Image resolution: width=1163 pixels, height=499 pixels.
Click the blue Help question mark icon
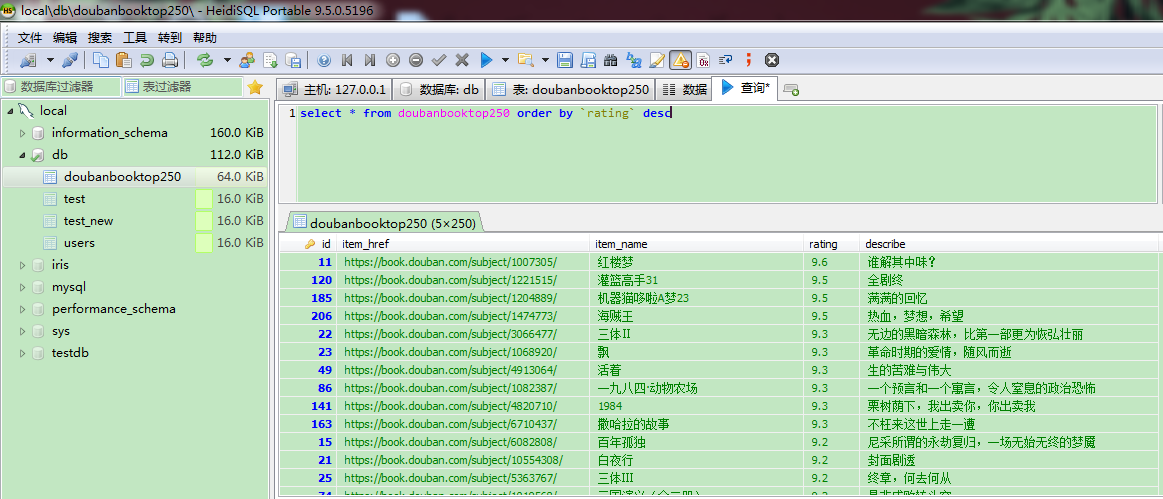coord(324,60)
